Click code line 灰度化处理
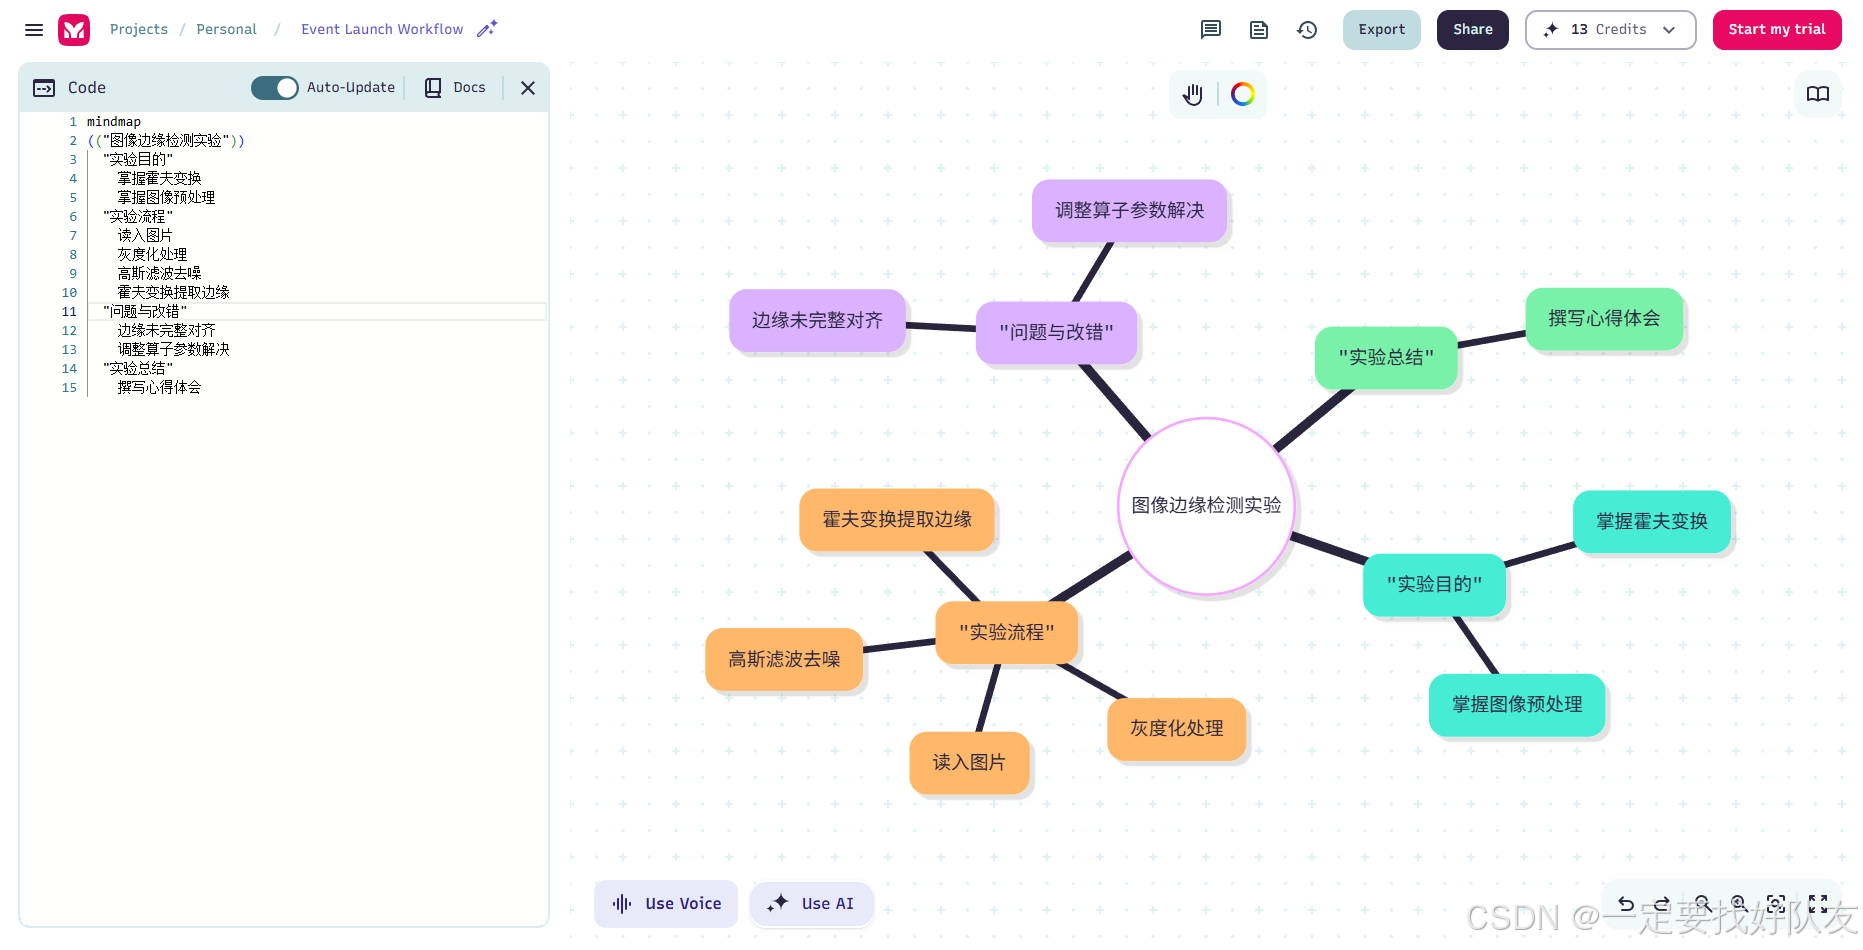 click(152, 255)
